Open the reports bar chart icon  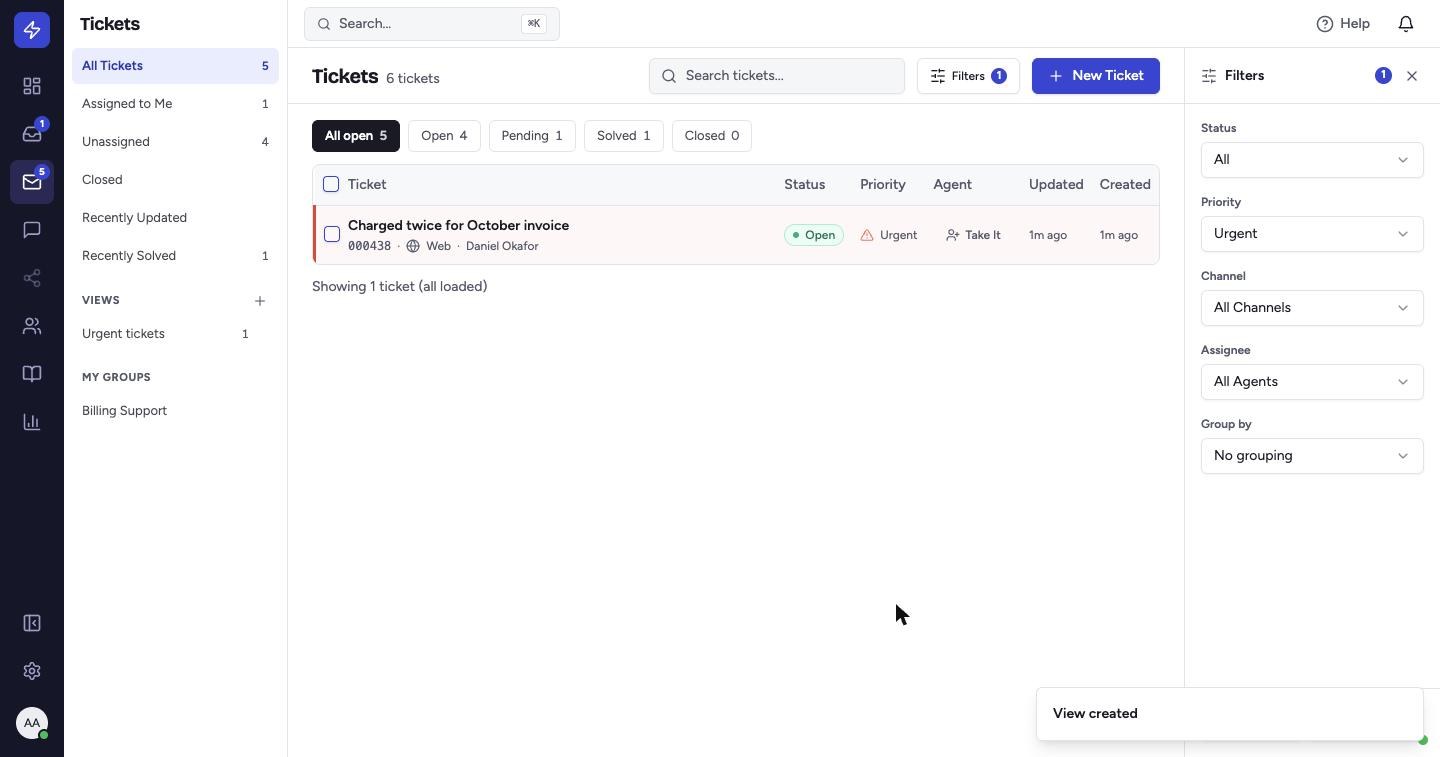[32, 422]
